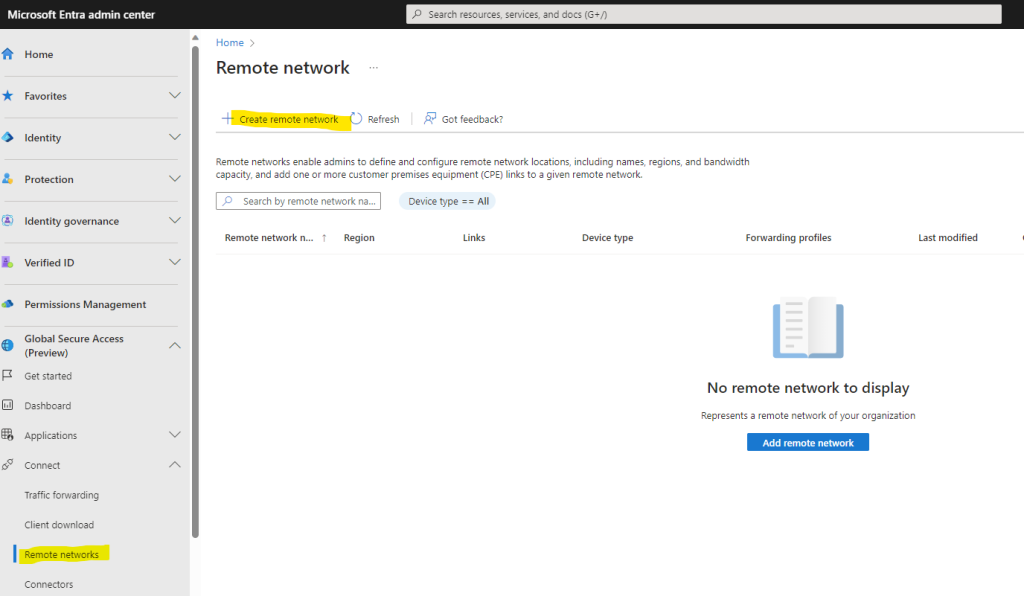Click the Favorites star icon
The width and height of the screenshot is (1024, 596).
[x=8, y=96]
